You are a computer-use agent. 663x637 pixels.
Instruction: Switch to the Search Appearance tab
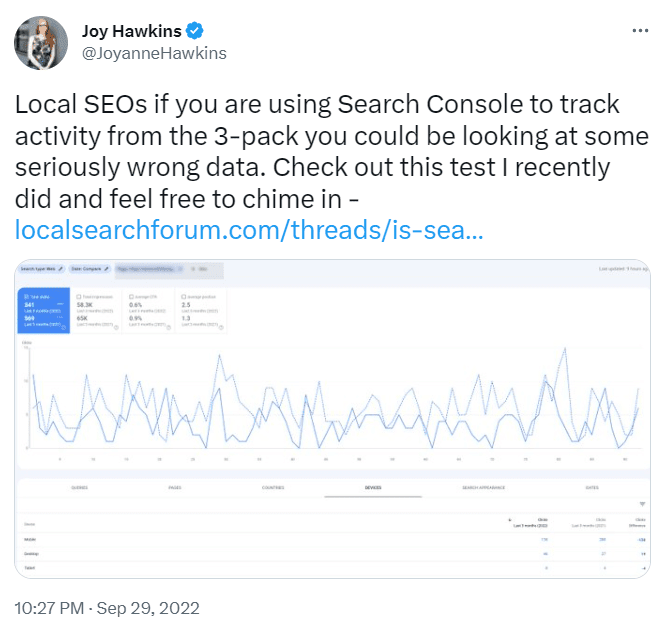pos(483,488)
